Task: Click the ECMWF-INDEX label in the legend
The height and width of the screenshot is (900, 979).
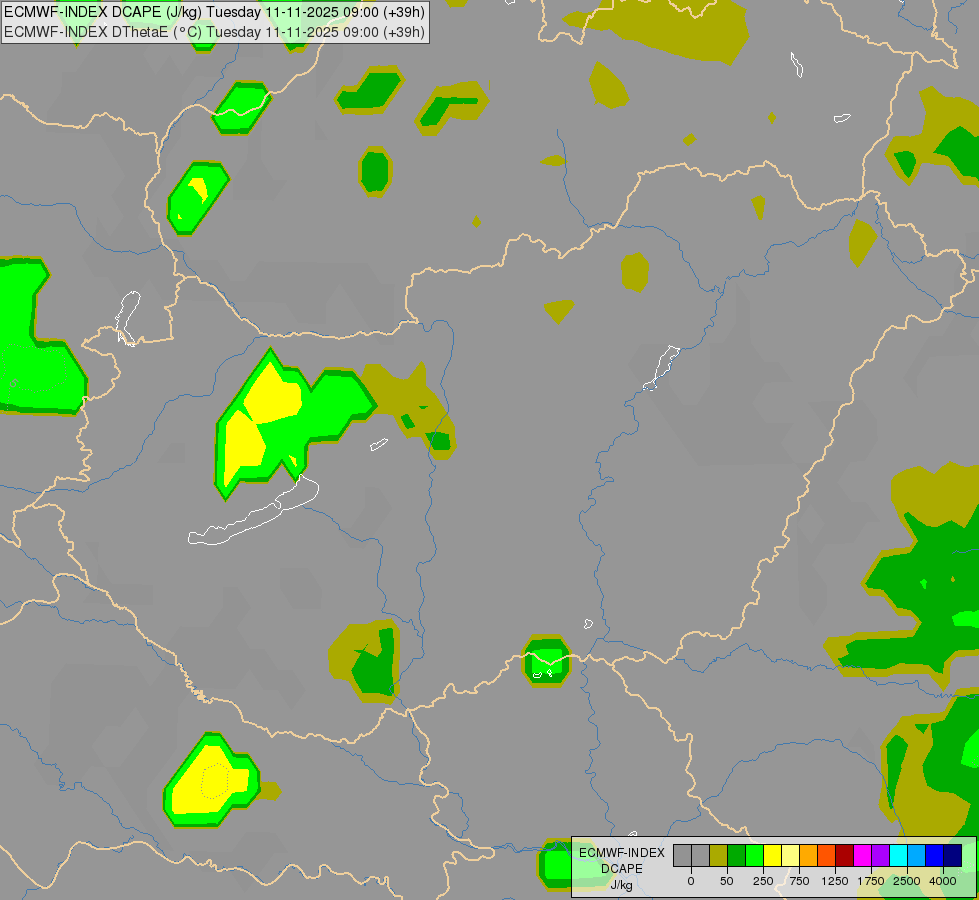Action: (x=622, y=853)
